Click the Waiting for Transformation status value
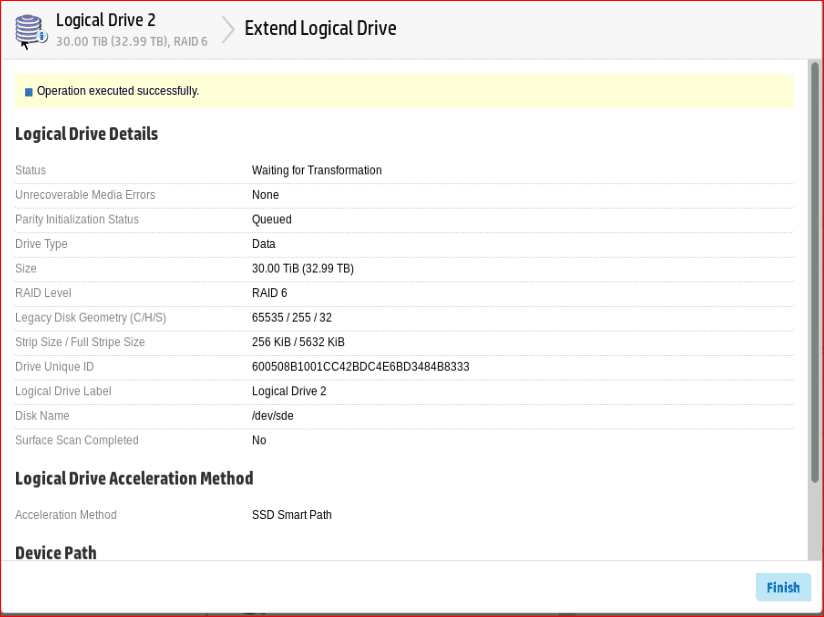824x617 pixels. click(x=316, y=170)
